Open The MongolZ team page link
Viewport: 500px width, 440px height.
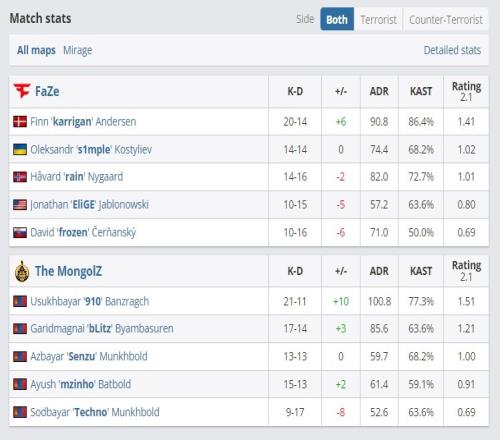point(68,271)
